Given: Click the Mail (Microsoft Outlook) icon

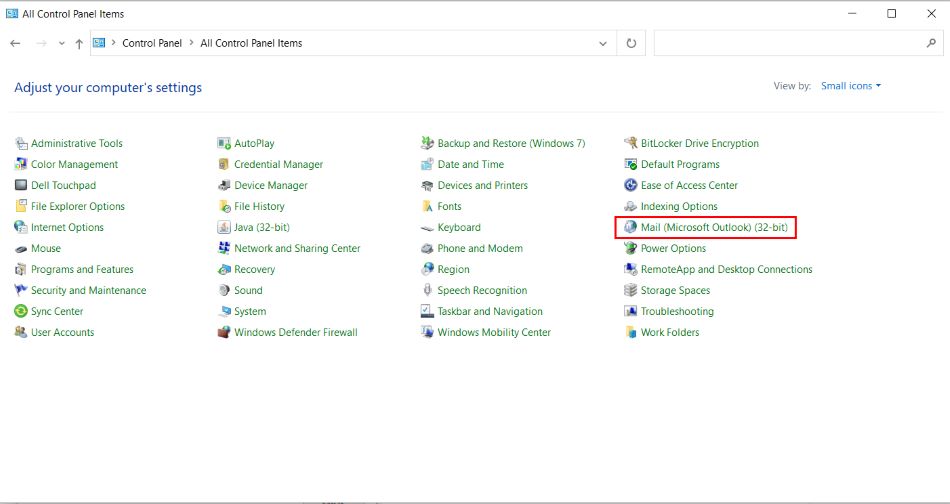Looking at the screenshot, I should 630,228.
